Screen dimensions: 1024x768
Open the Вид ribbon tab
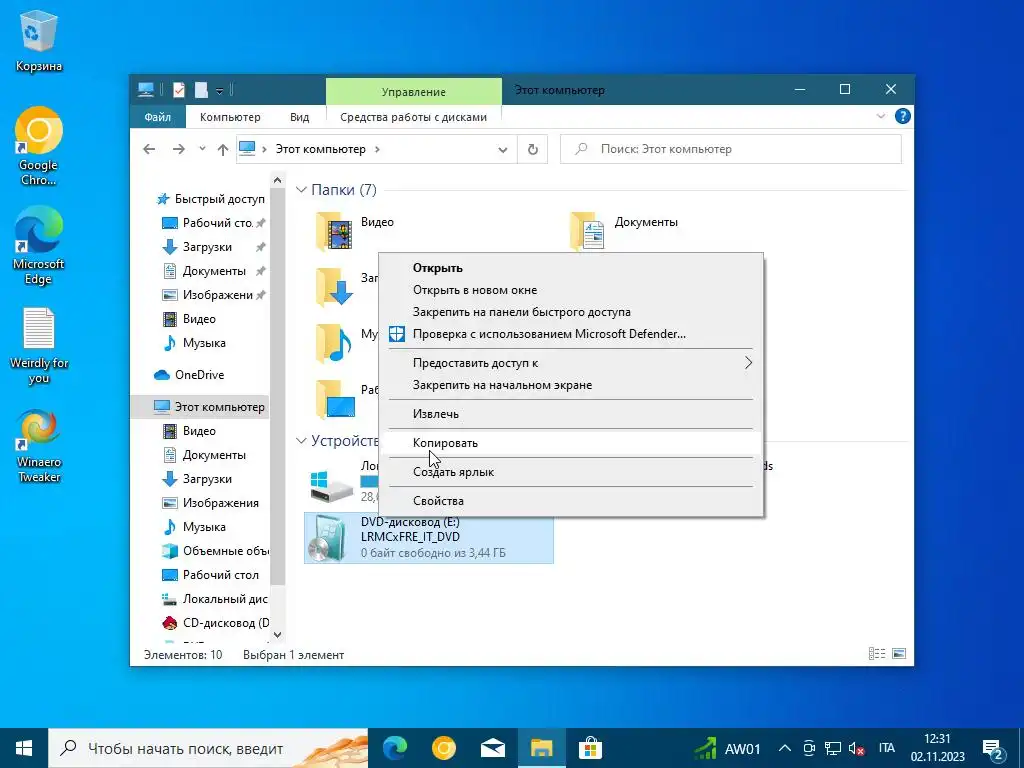pyautogui.click(x=300, y=117)
